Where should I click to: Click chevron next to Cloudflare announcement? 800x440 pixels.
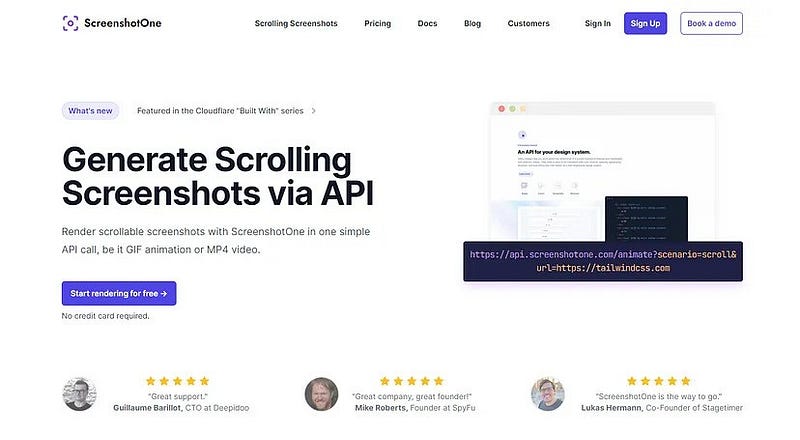(x=313, y=111)
